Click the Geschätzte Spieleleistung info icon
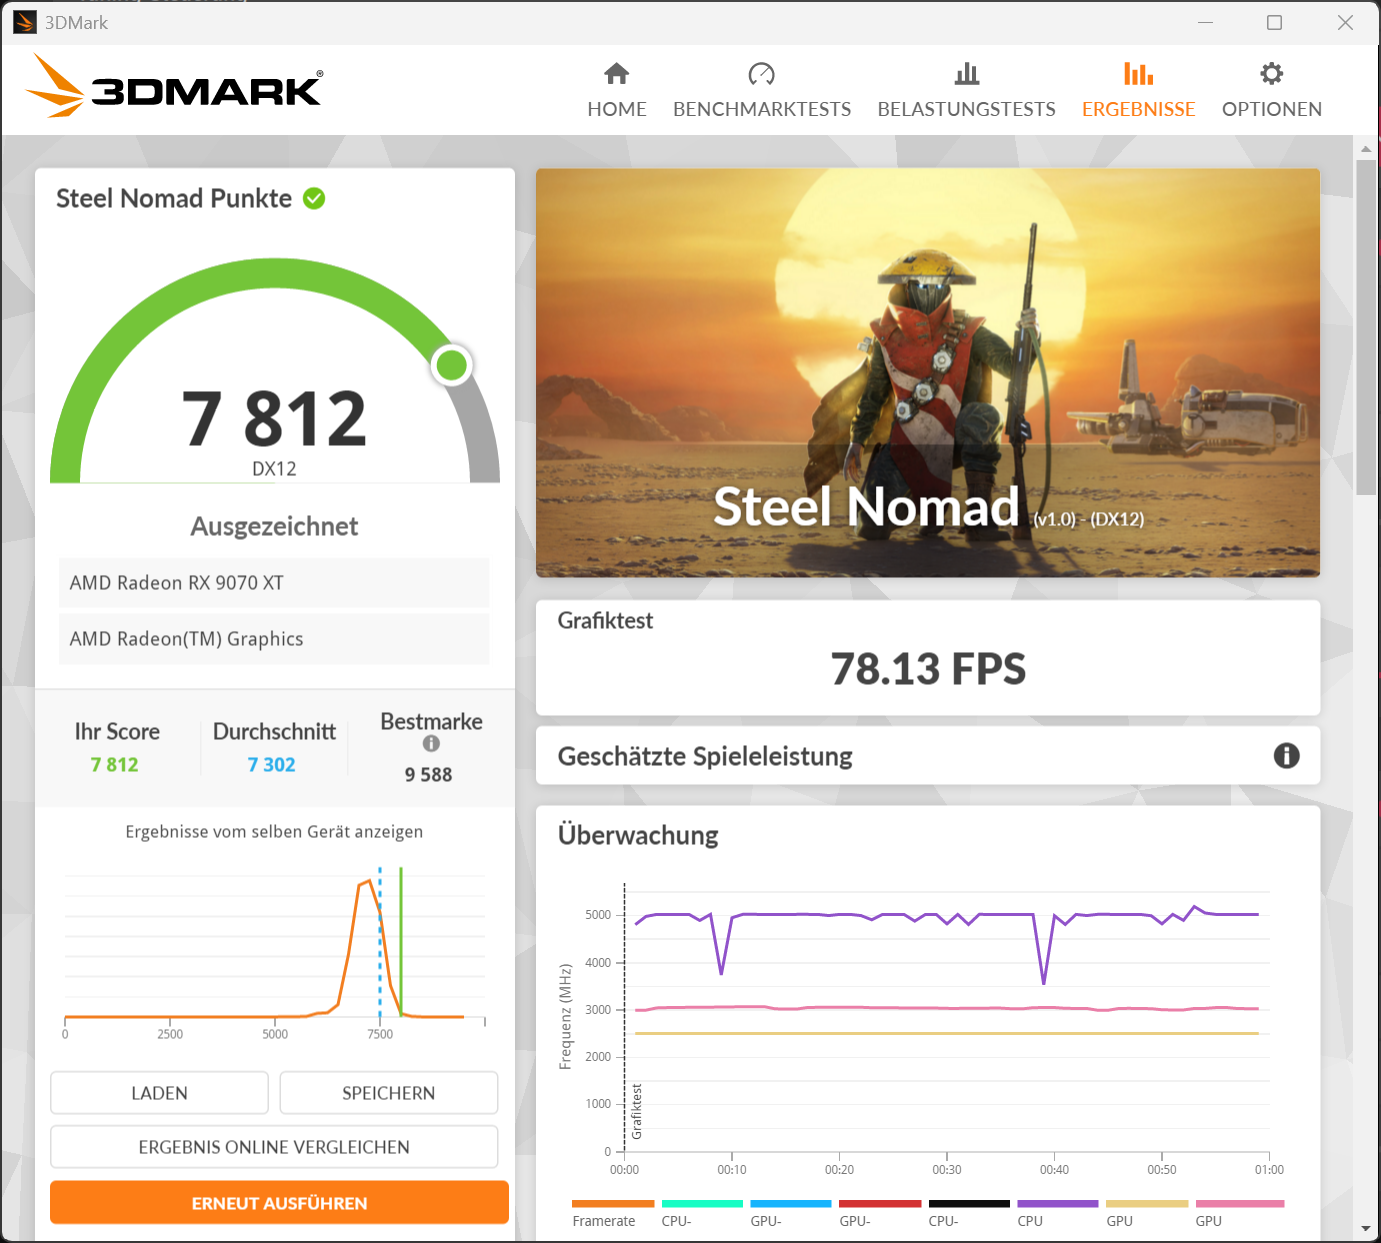The width and height of the screenshot is (1381, 1243). point(1286,756)
